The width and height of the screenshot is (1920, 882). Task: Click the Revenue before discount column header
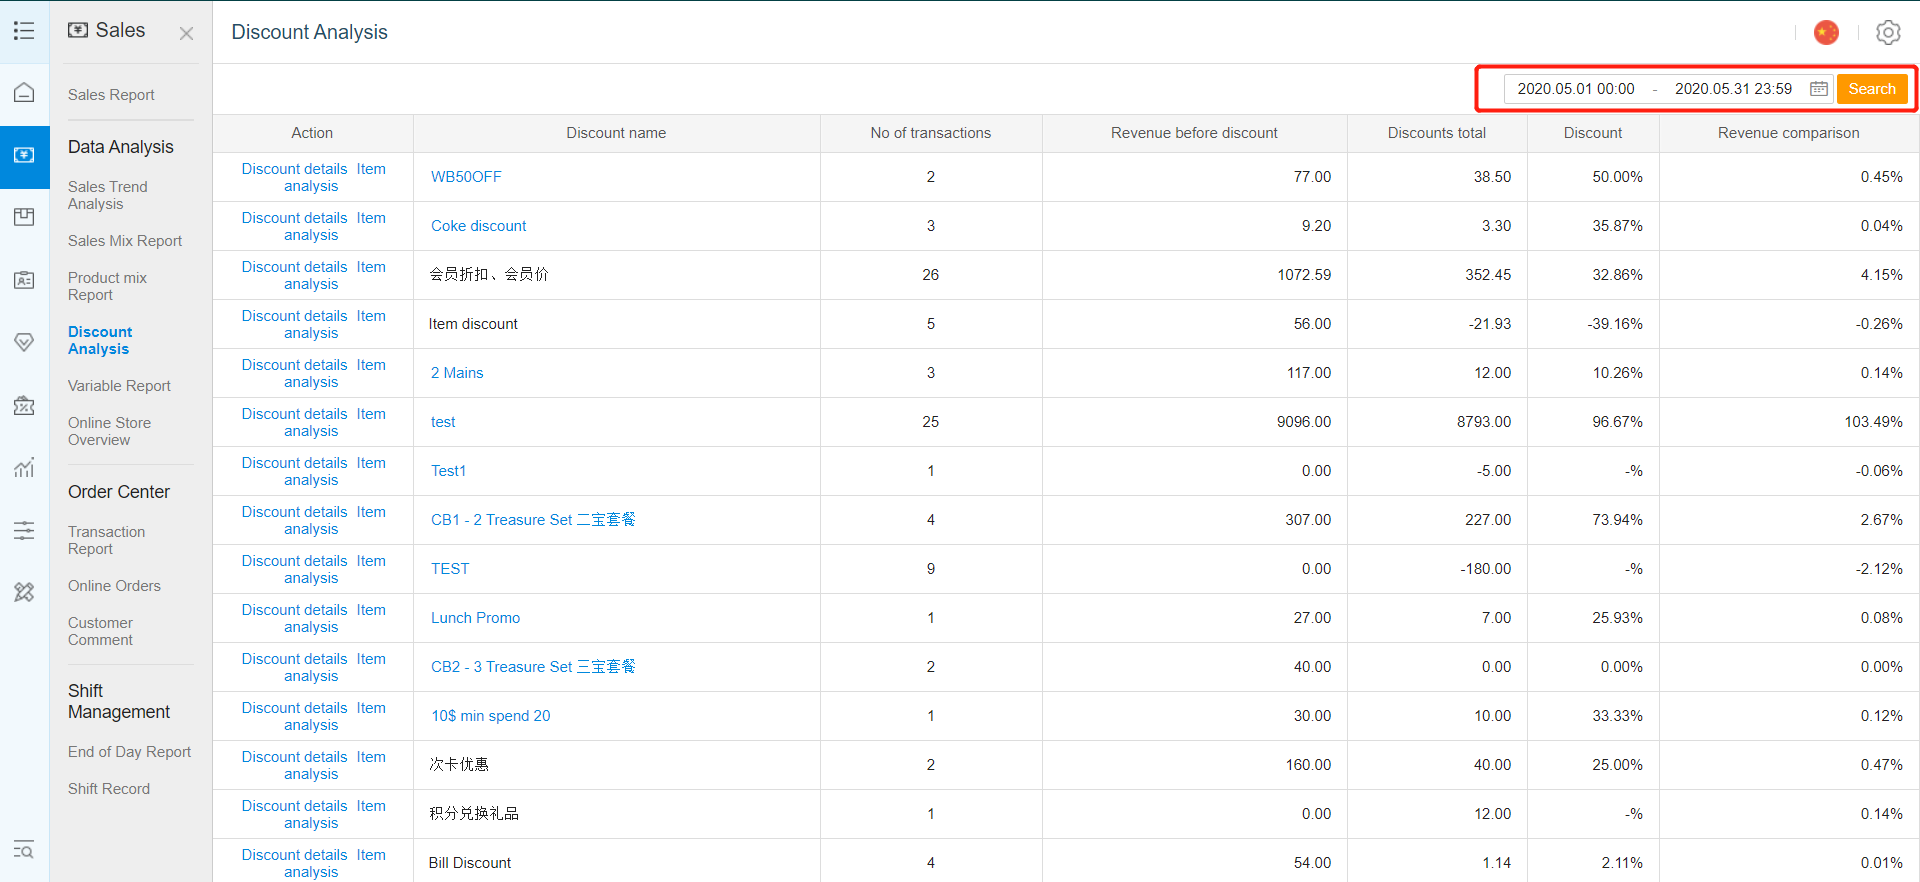tap(1194, 133)
